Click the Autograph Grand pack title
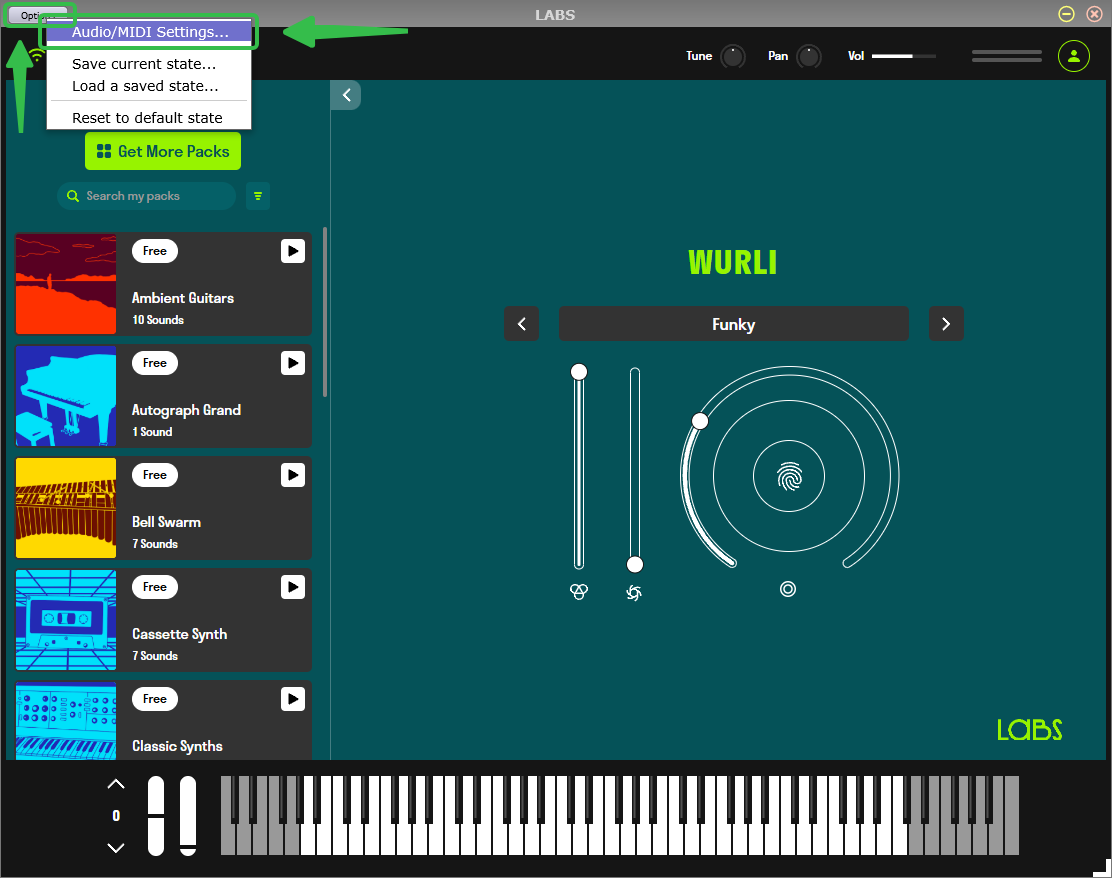The image size is (1112, 878). tap(187, 411)
